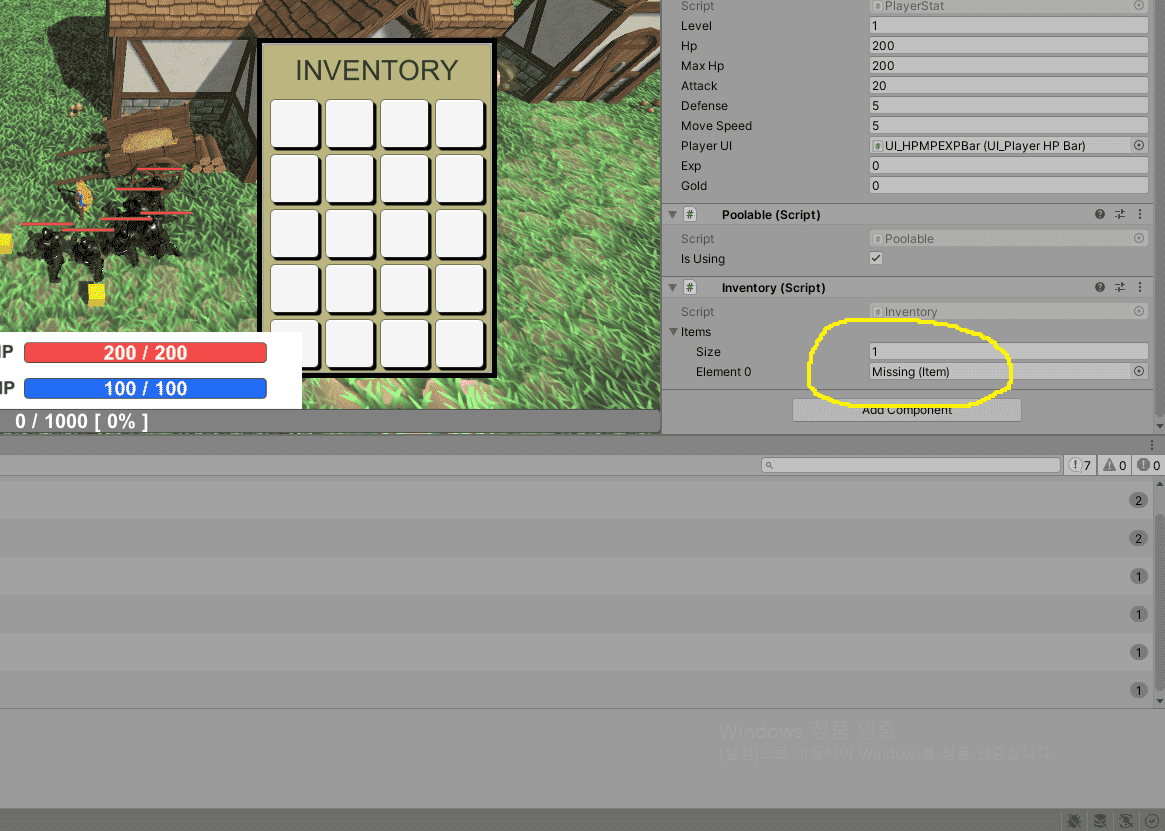Click the Player UI label
This screenshot has width=1165, height=831.
click(707, 146)
